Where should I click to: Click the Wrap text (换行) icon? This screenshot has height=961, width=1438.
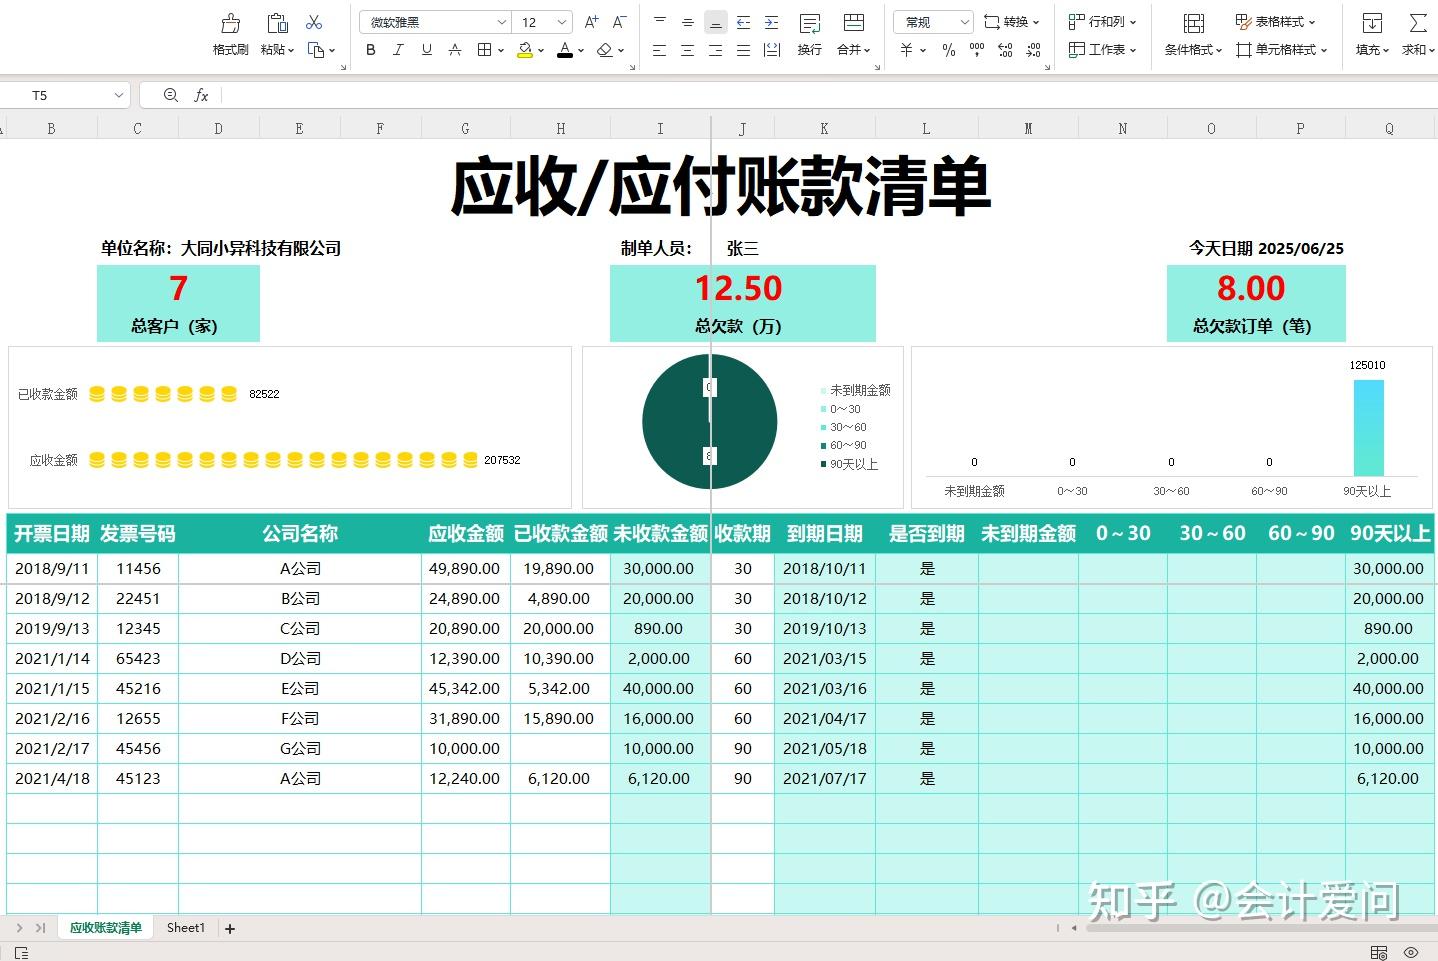tap(810, 22)
